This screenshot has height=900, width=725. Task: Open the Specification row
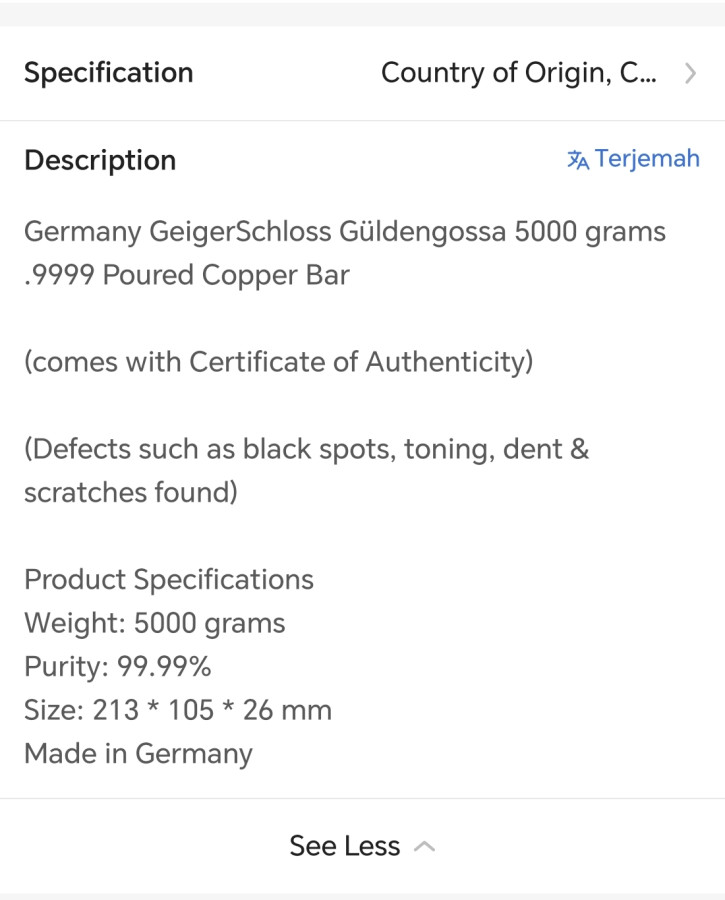coord(109,73)
